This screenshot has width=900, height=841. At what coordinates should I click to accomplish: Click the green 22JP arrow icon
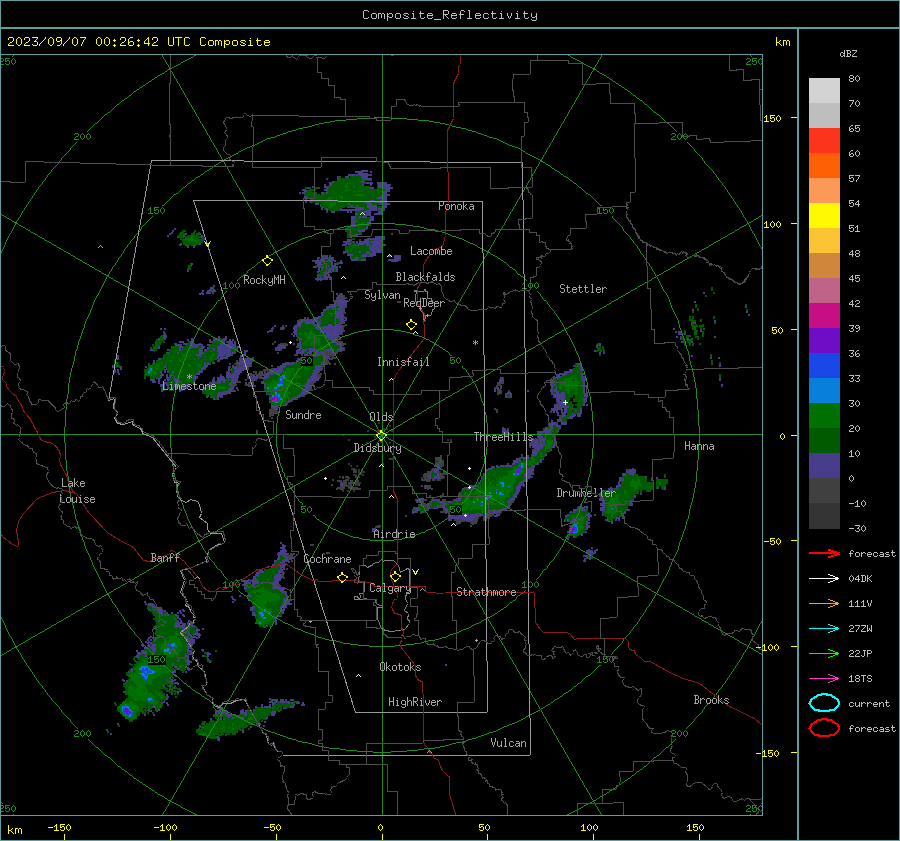coord(824,653)
